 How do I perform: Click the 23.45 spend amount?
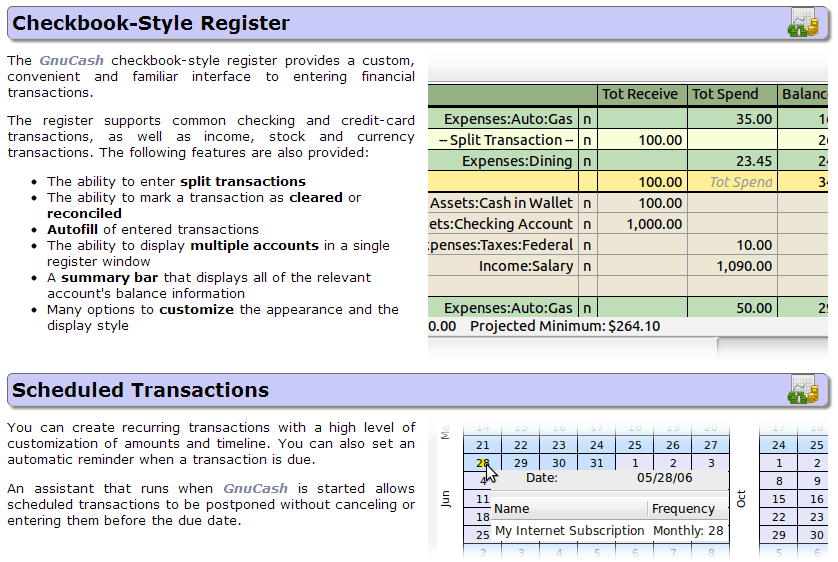[754, 161]
